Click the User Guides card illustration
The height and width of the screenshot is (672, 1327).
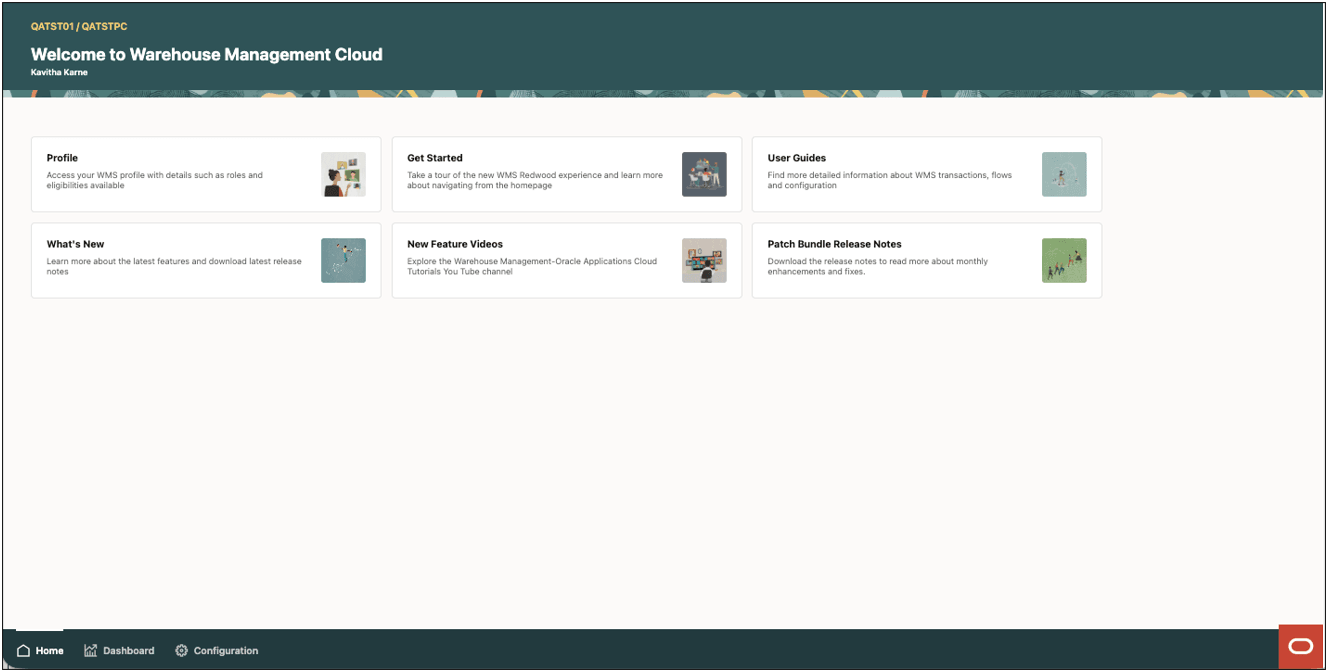1064,174
